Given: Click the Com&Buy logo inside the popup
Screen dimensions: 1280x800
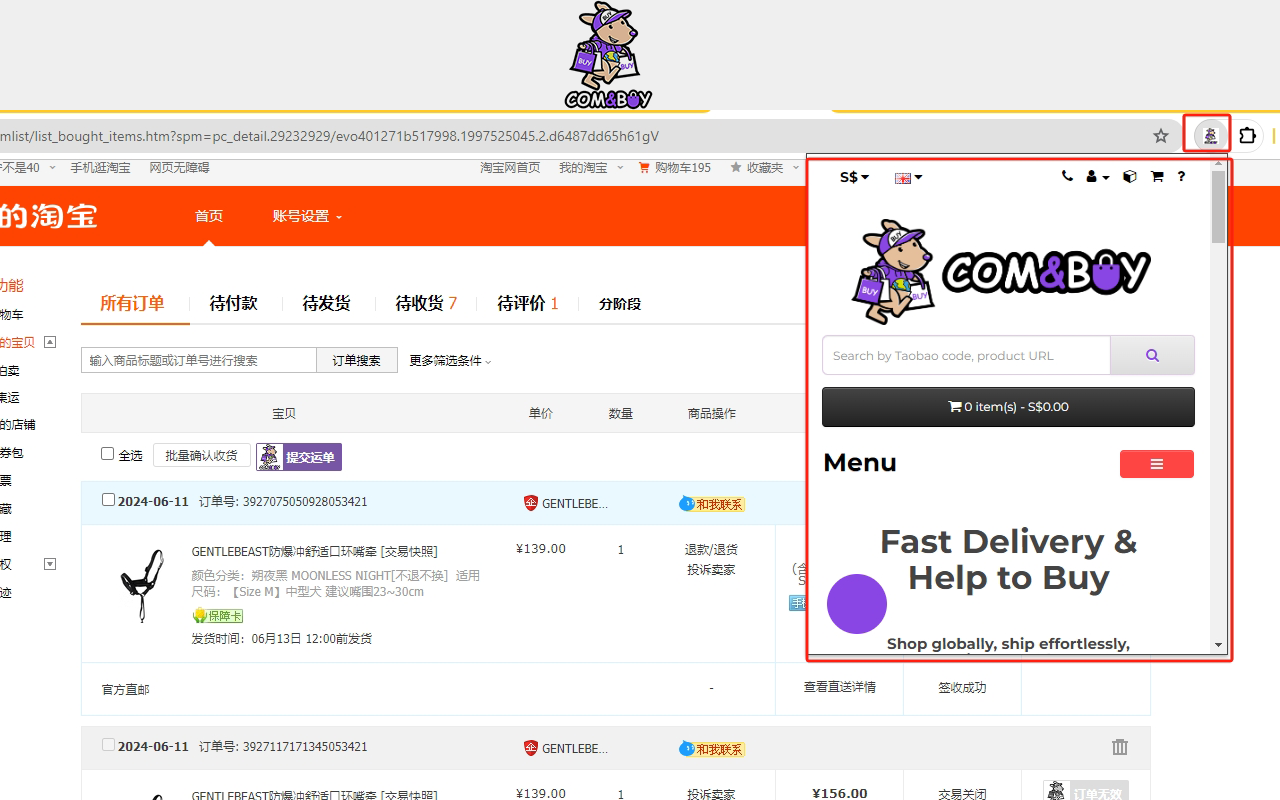Looking at the screenshot, I should 1002,272.
